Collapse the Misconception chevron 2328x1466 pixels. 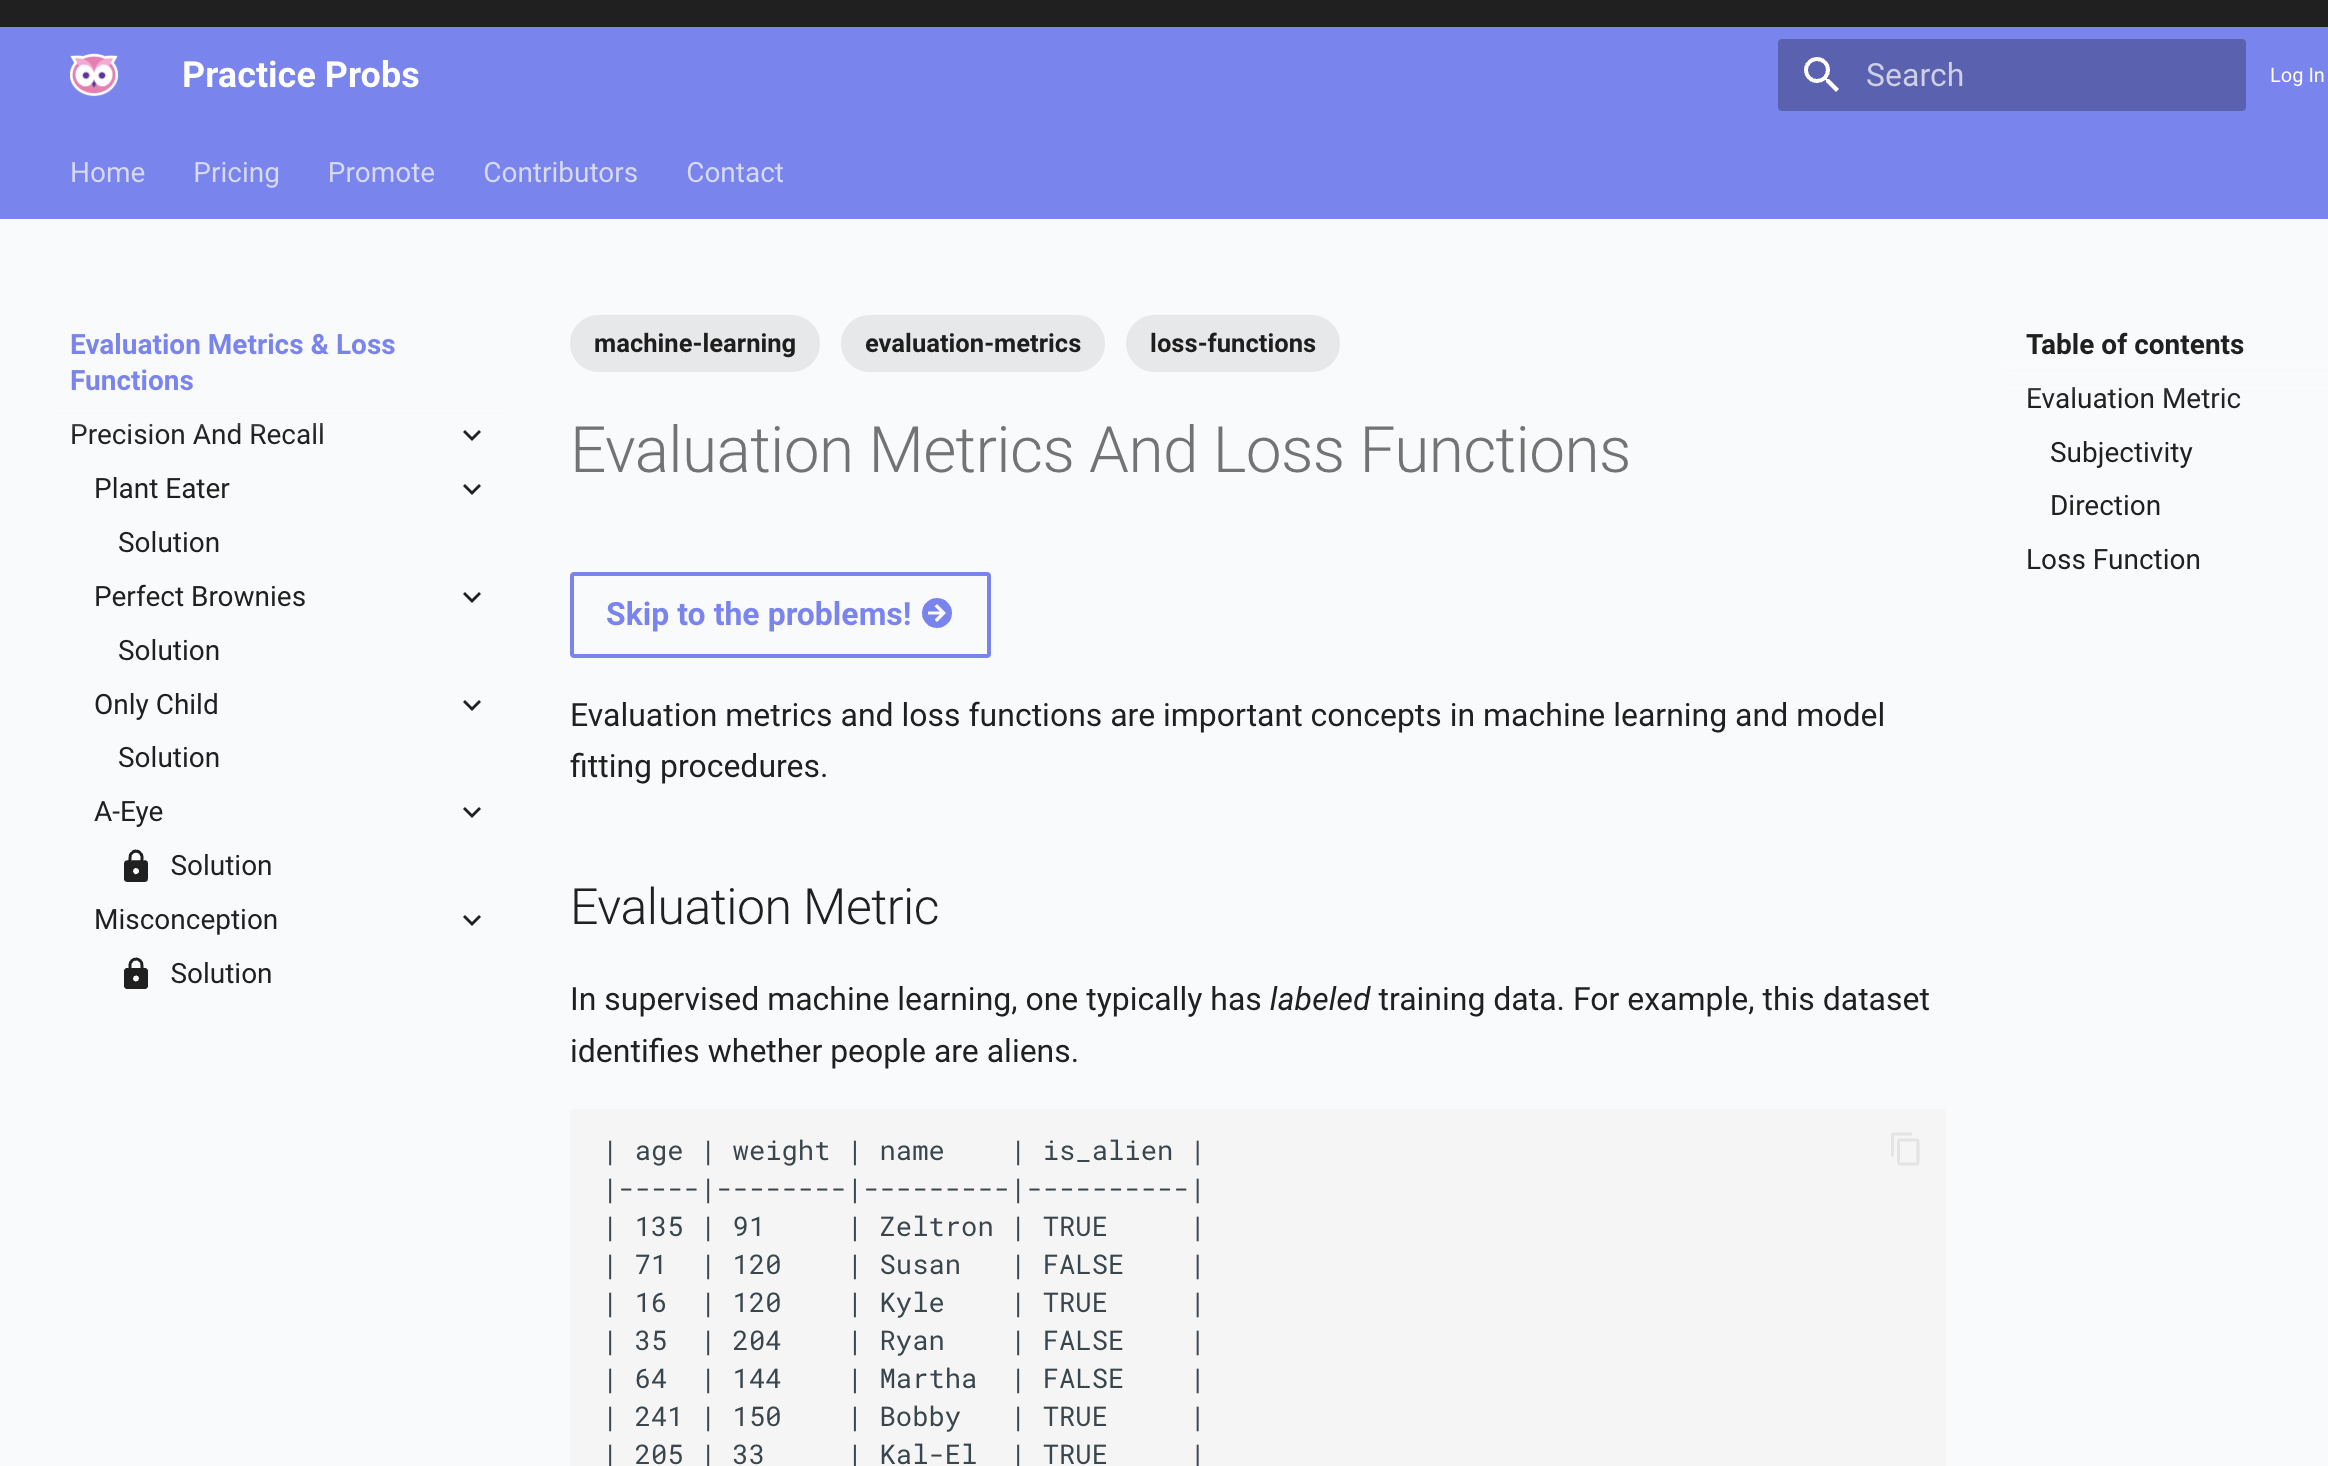(x=472, y=920)
